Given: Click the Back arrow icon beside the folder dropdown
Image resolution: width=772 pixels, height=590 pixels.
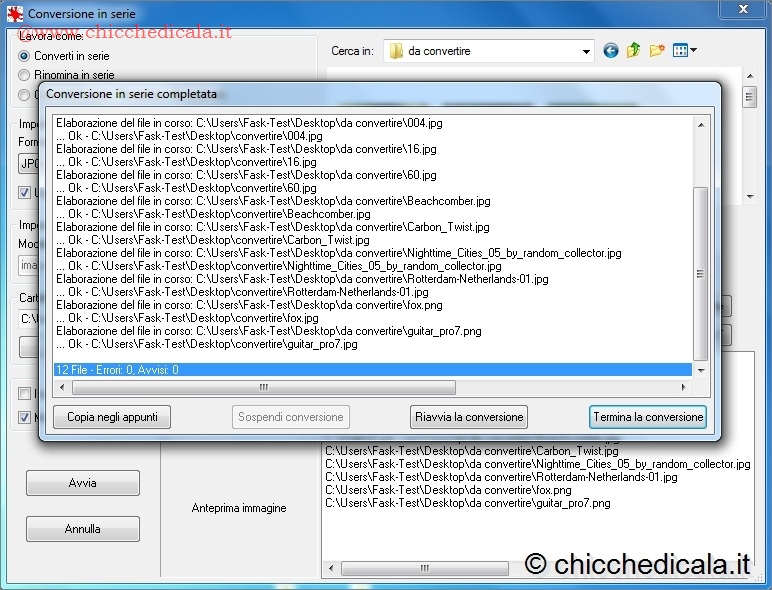Looking at the screenshot, I should 611,51.
